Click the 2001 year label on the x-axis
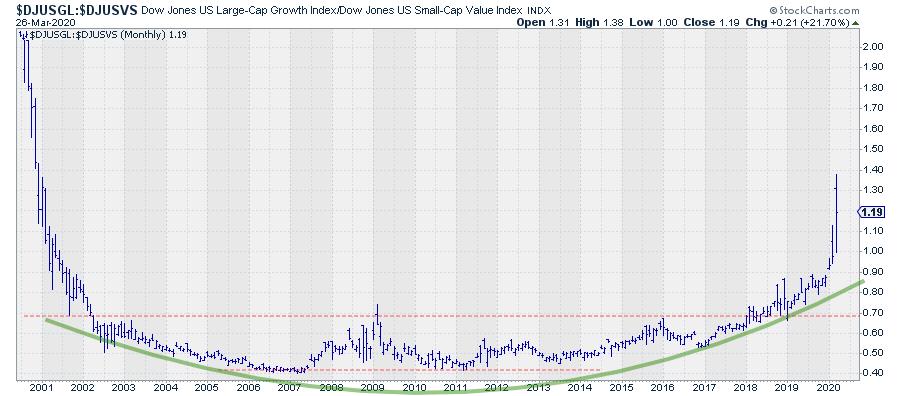900x396 pixels. [43, 387]
